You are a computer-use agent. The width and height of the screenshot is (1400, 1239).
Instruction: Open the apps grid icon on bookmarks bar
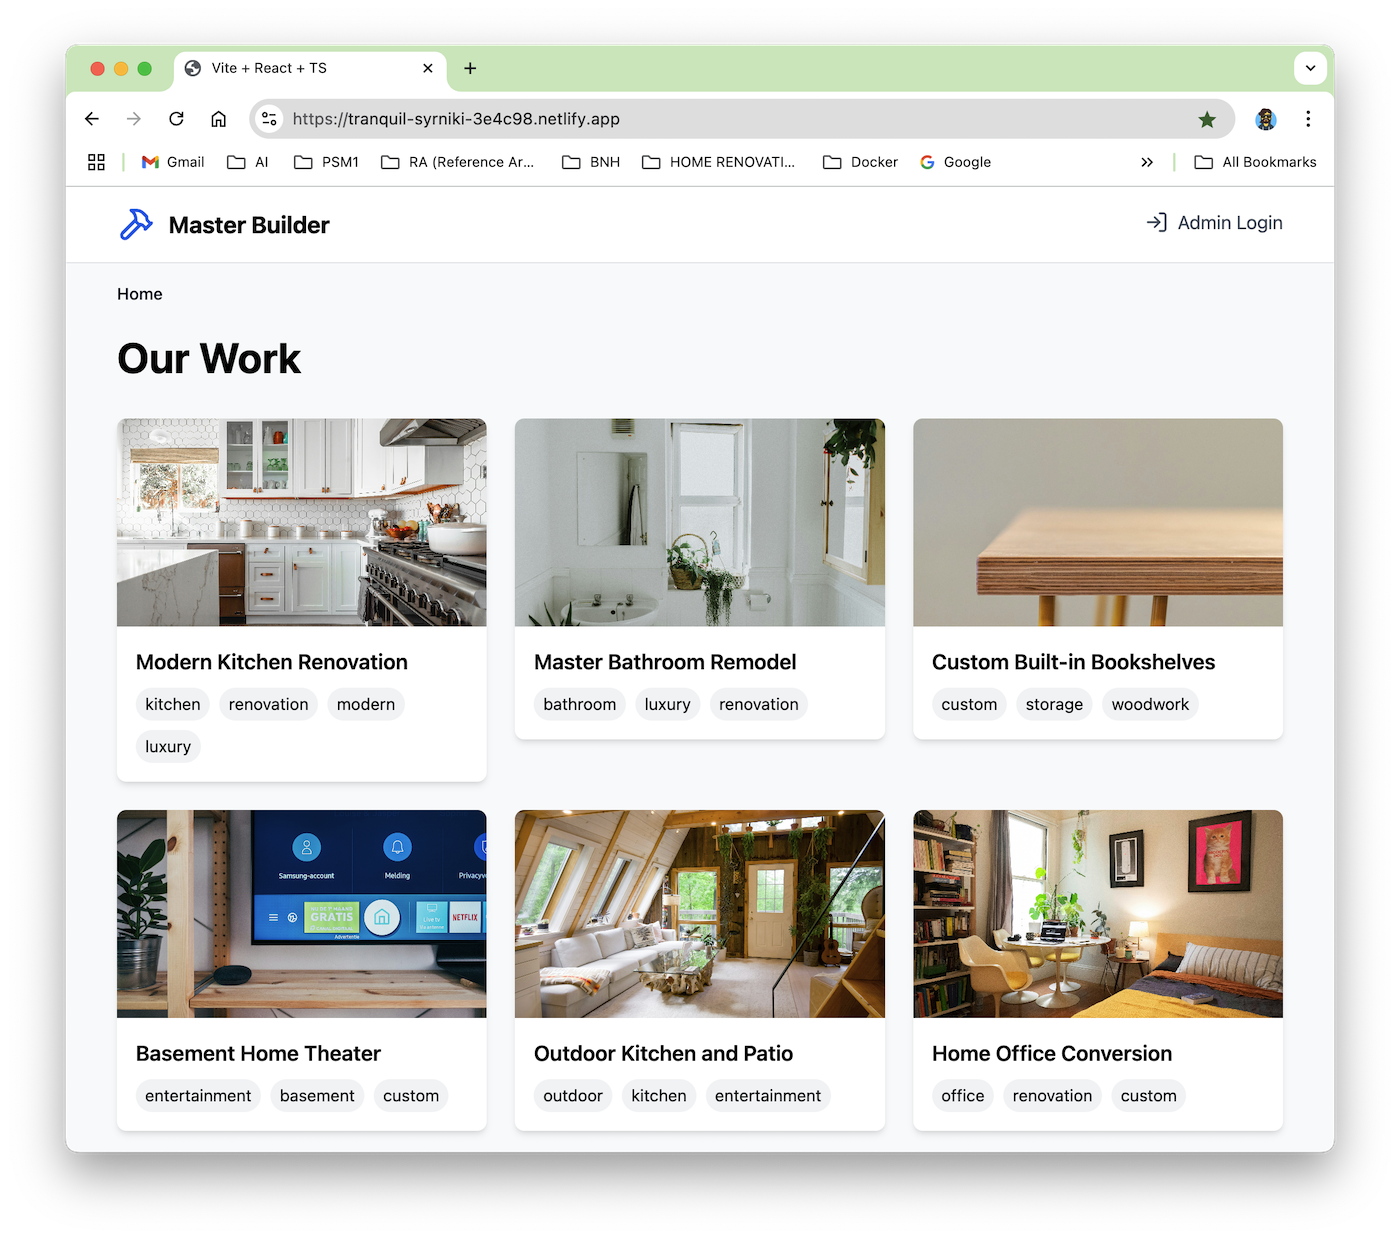point(96,161)
